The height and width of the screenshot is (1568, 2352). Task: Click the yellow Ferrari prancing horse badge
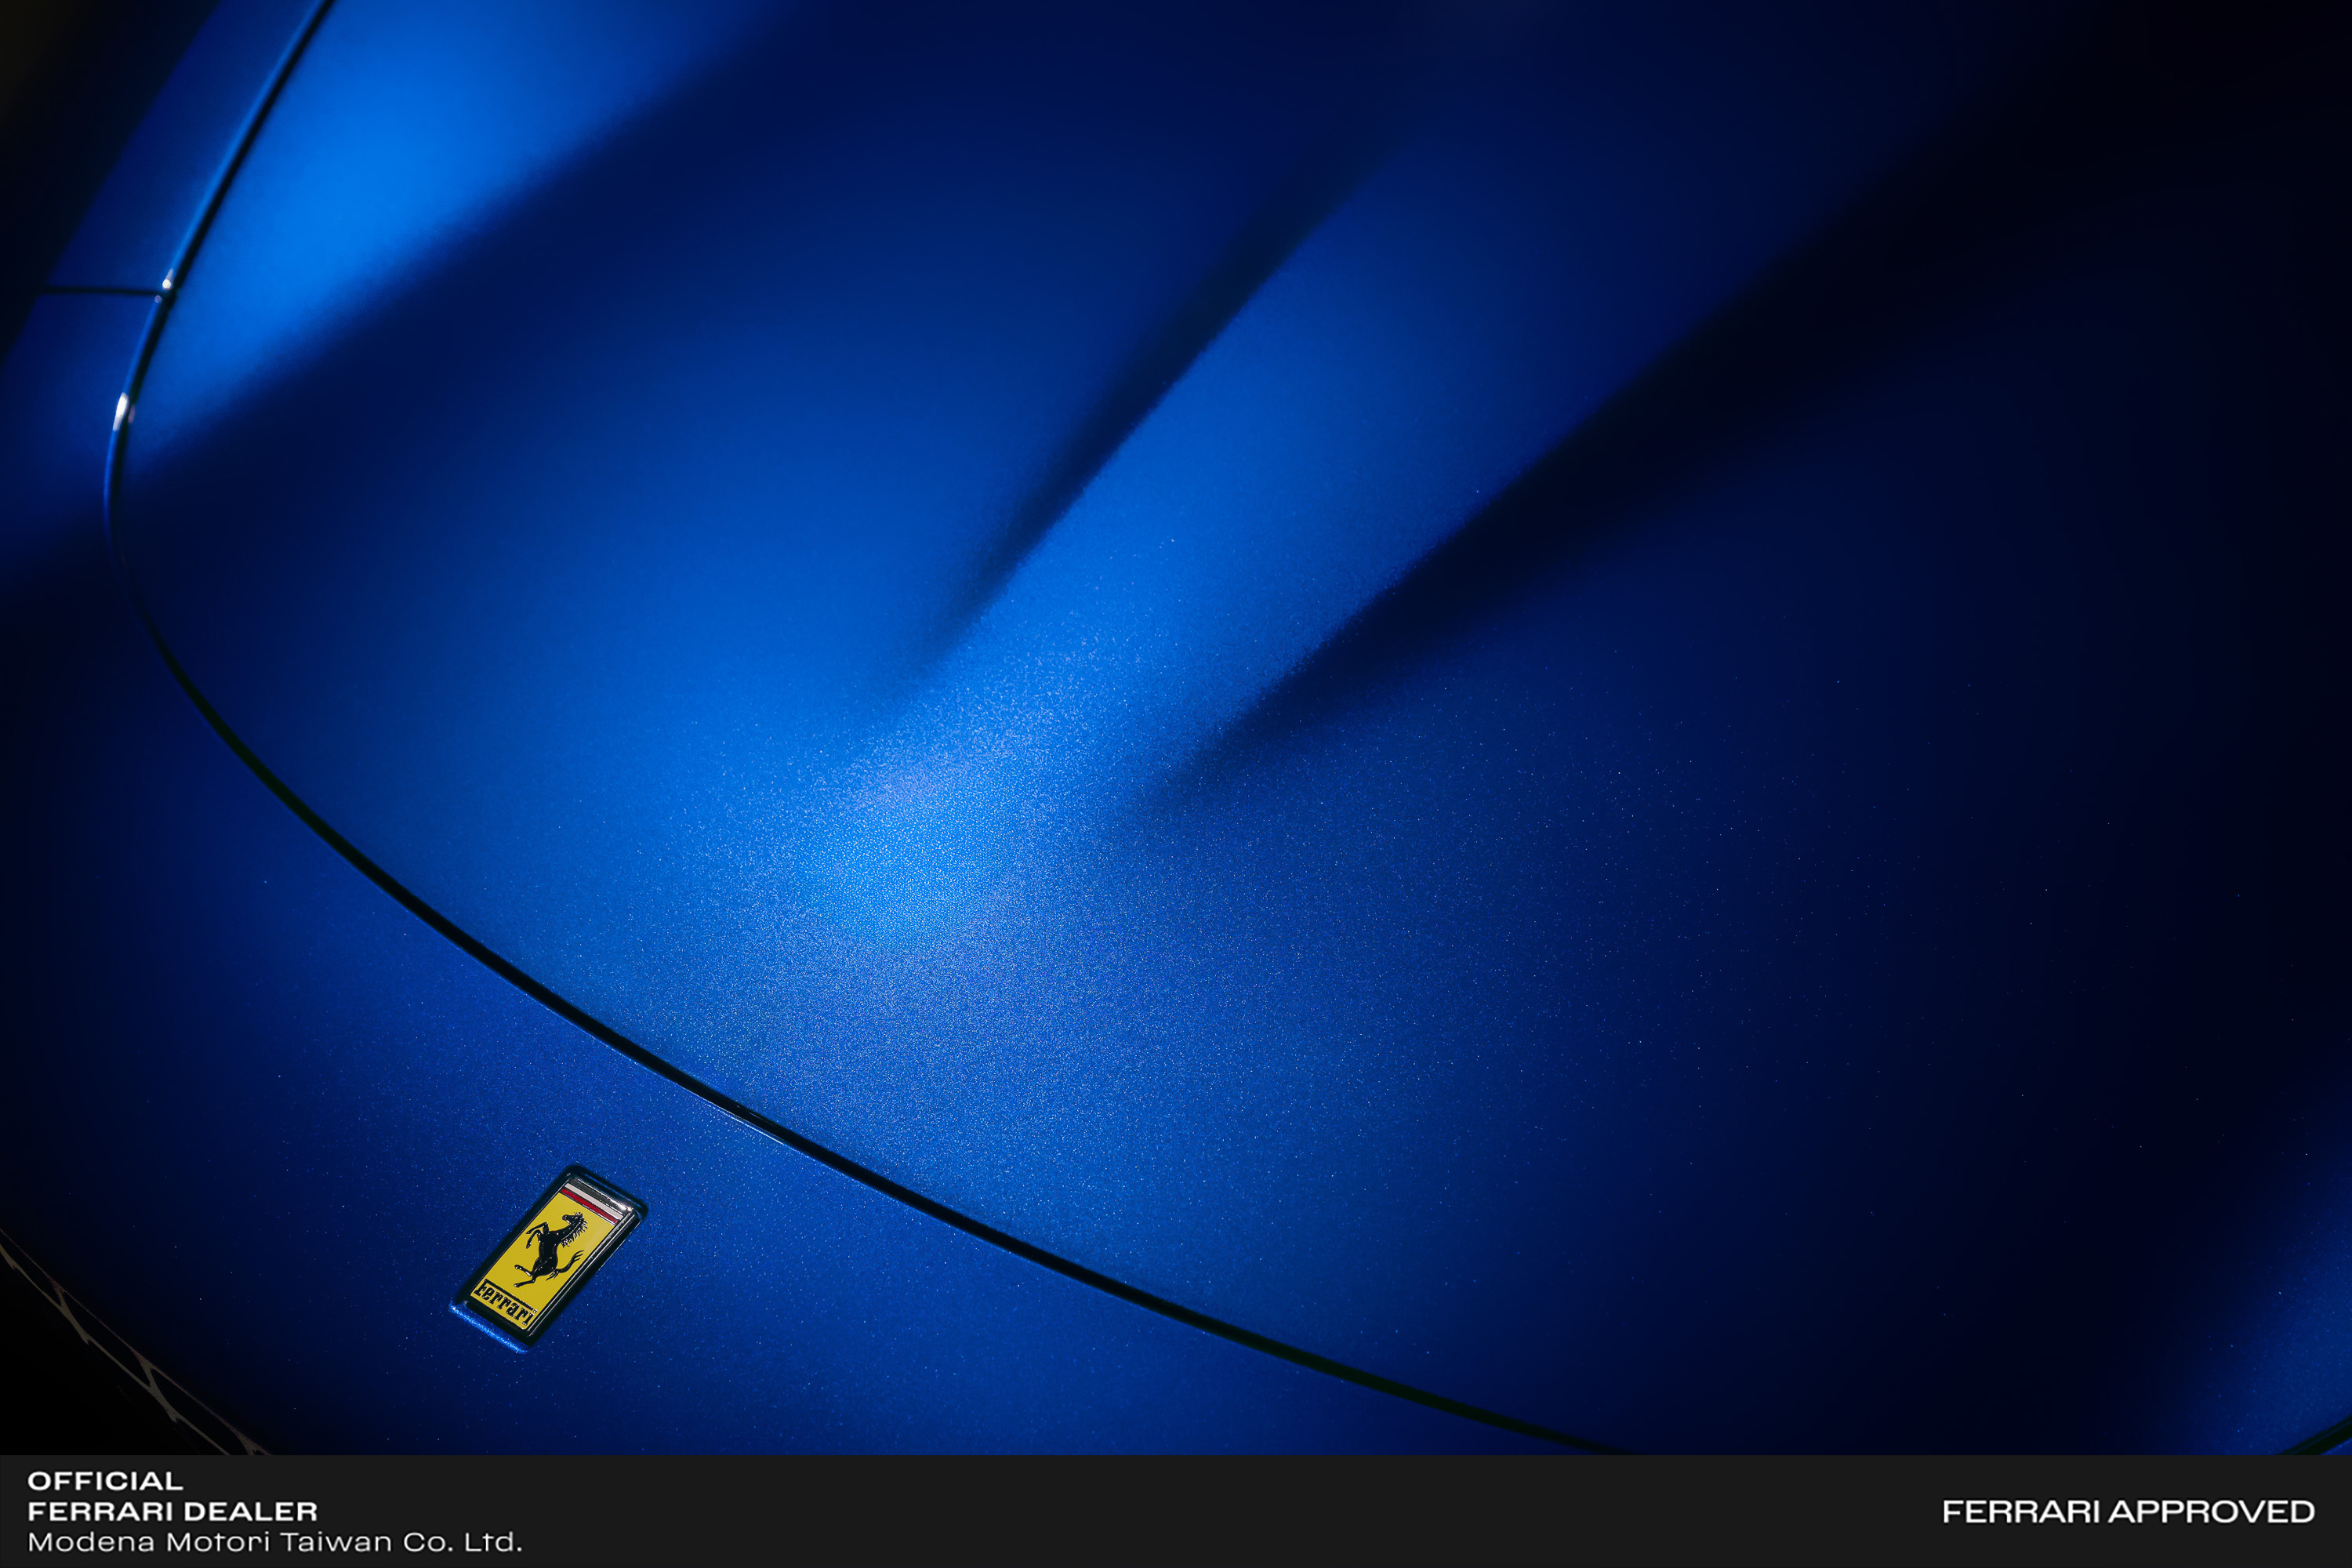point(548,1258)
